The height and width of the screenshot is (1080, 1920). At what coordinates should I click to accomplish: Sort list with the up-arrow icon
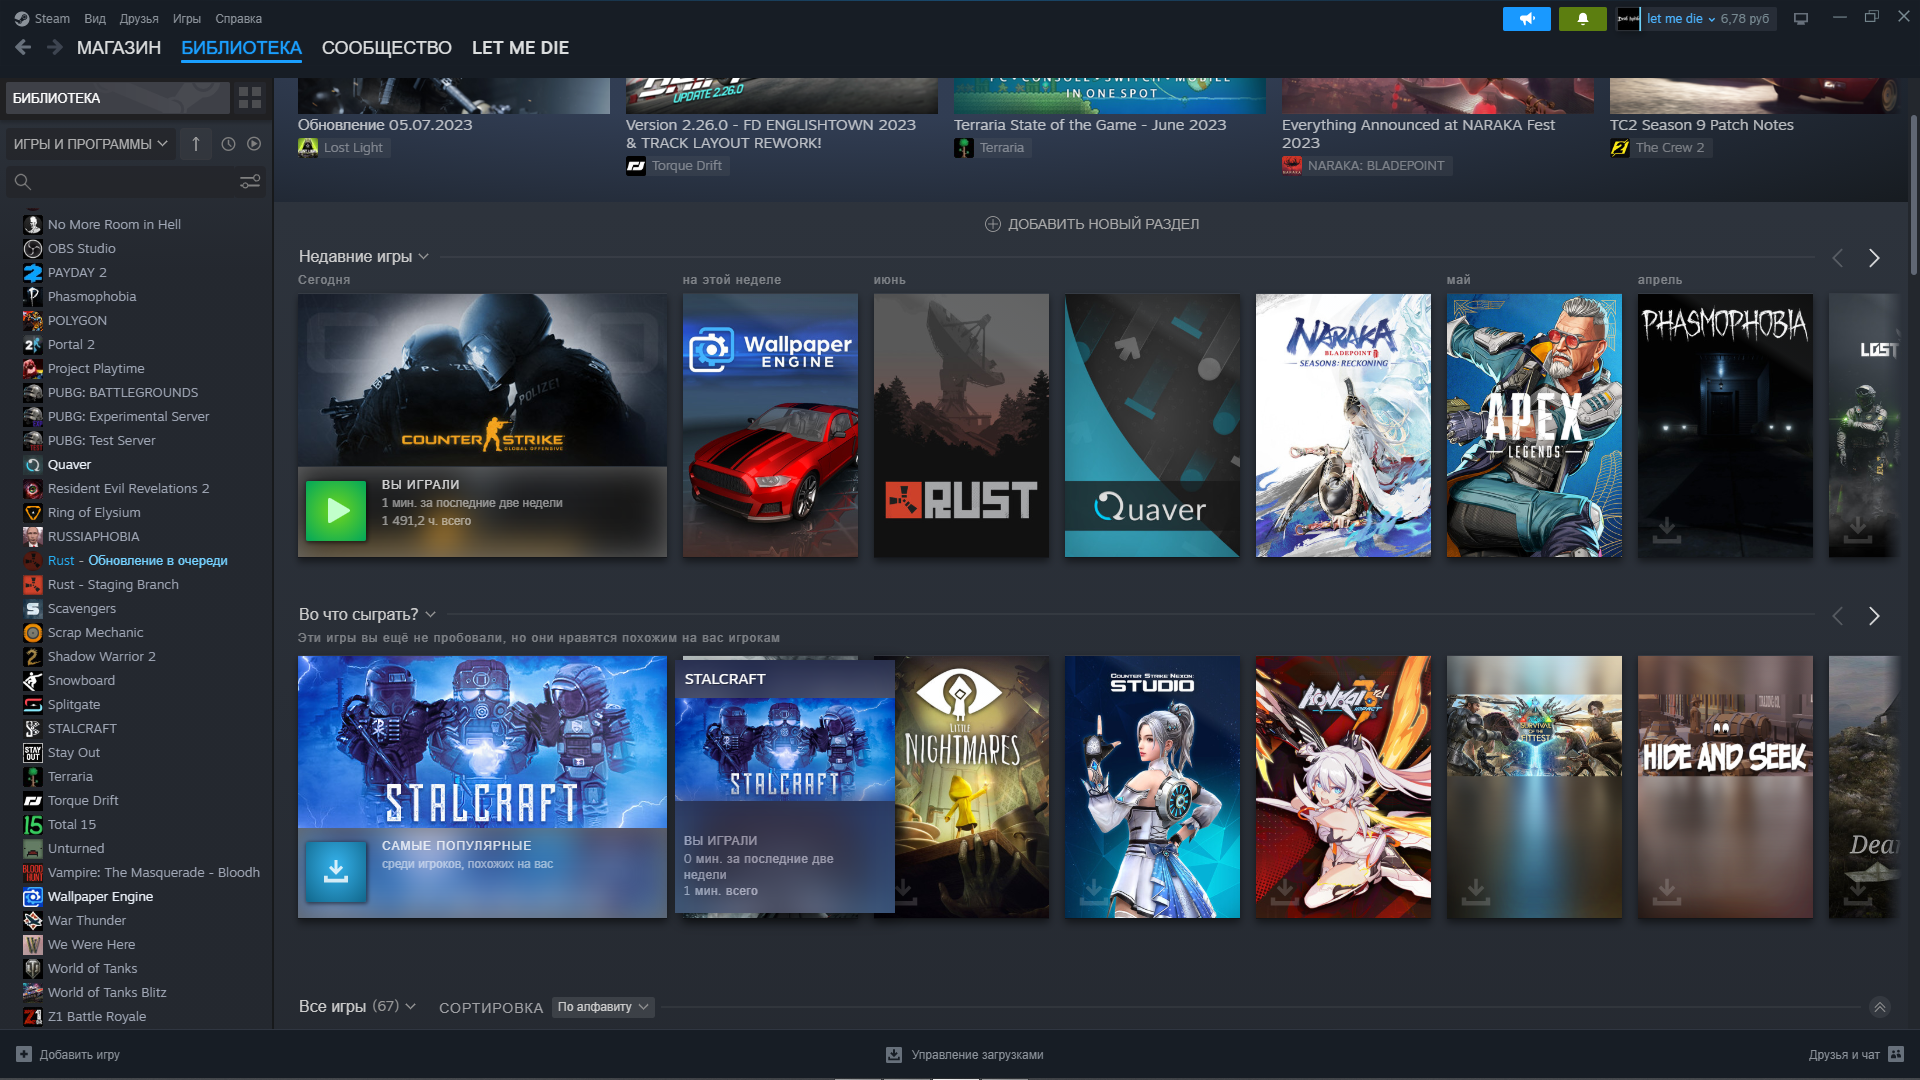pyautogui.click(x=196, y=144)
